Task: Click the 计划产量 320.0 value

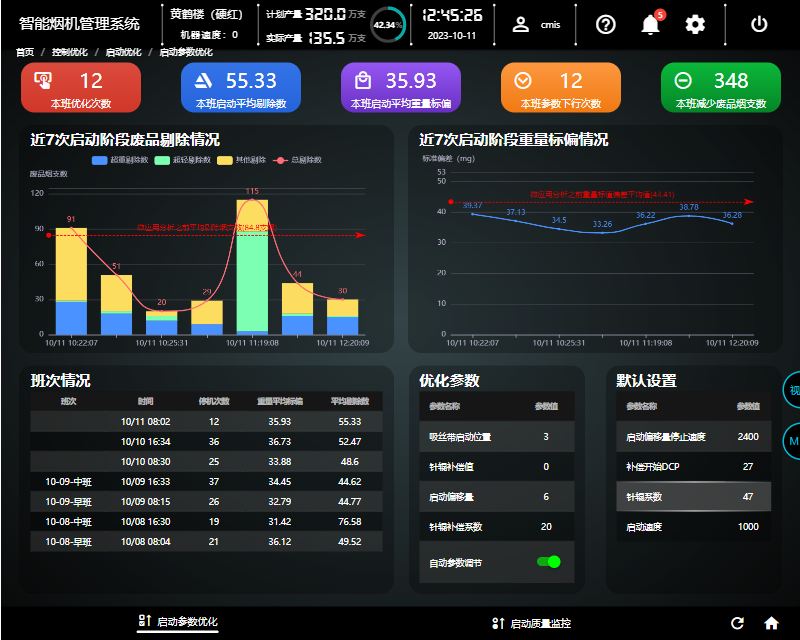Action: tap(326, 14)
